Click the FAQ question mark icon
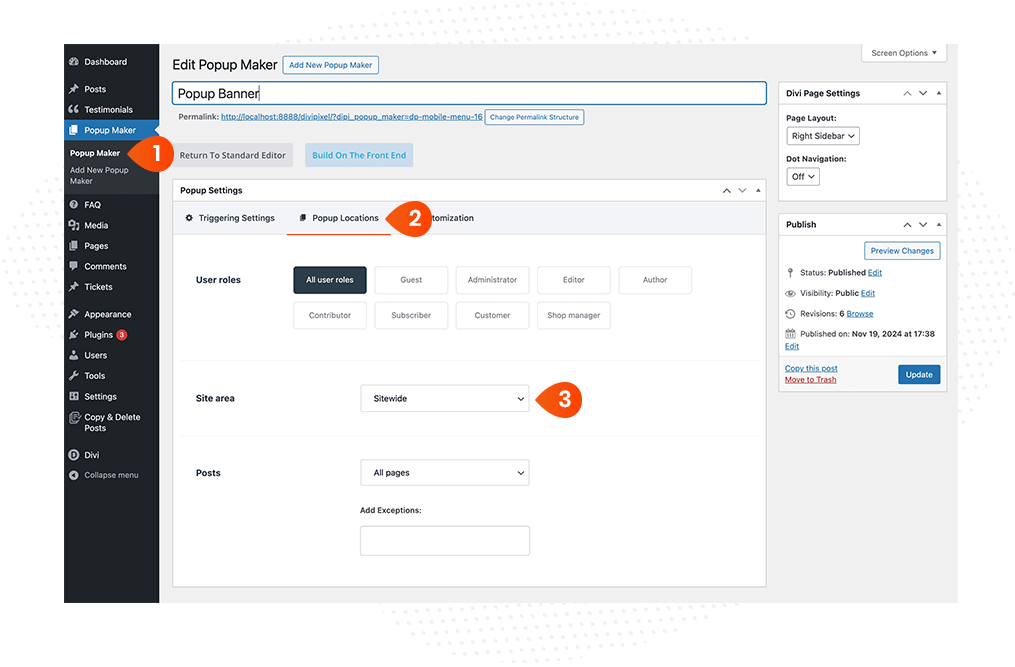The height and width of the screenshot is (667, 1015). pos(74,205)
